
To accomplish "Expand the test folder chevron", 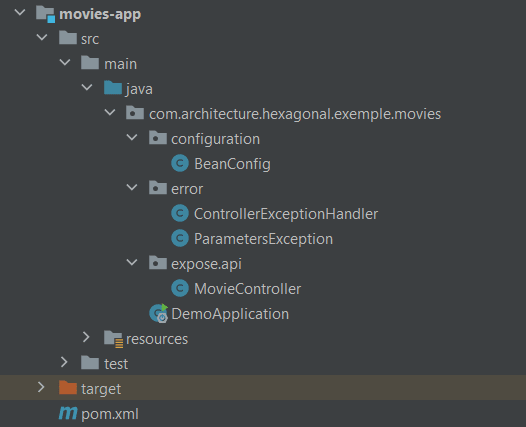I will (x=64, y=362).
